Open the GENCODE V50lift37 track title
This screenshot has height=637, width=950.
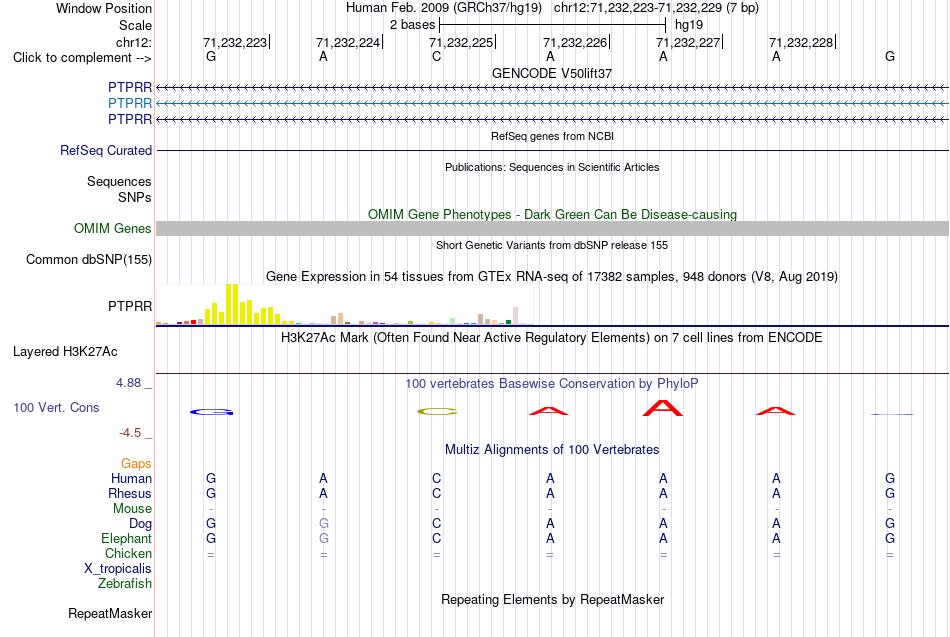coord(552,73)
